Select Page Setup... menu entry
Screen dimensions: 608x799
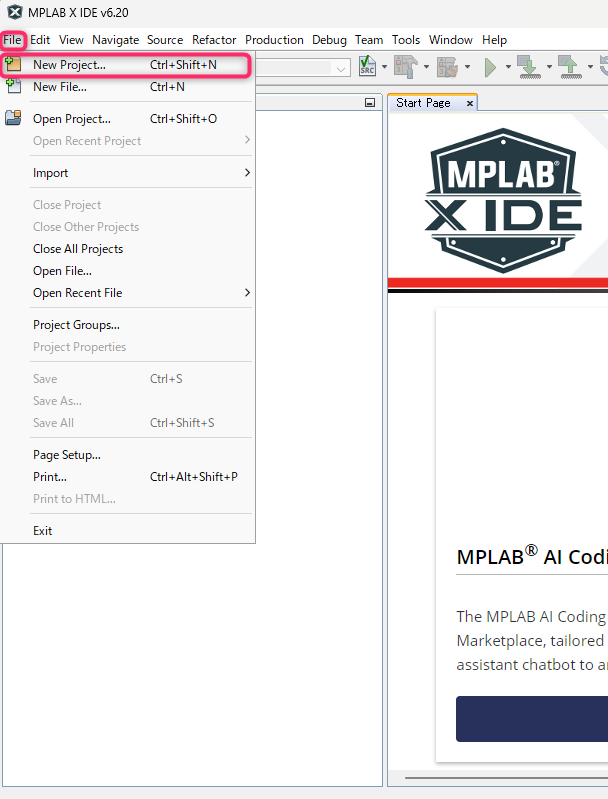[127, 455]
